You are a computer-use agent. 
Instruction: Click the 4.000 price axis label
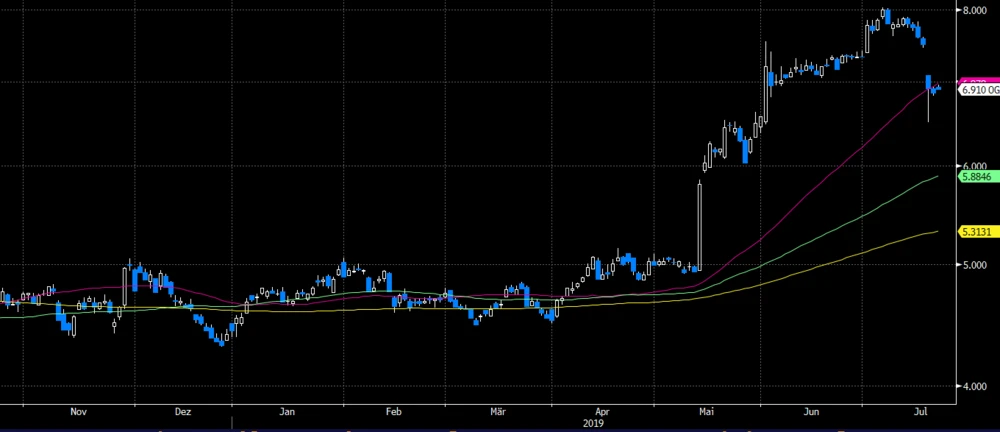click(x=974, y=387)
